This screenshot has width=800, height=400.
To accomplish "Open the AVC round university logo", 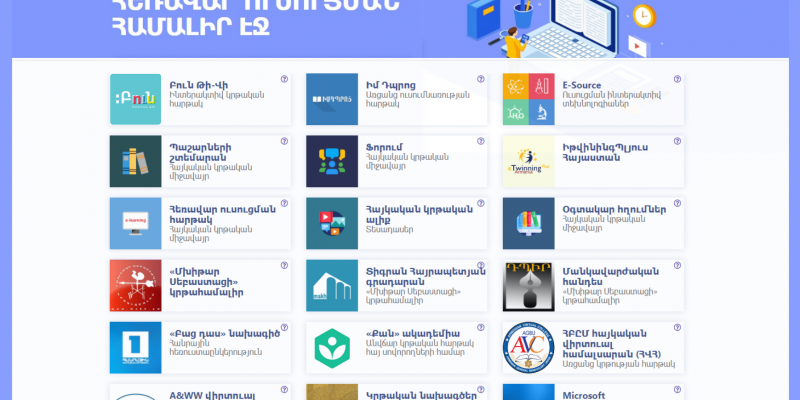I will point(529,347).
